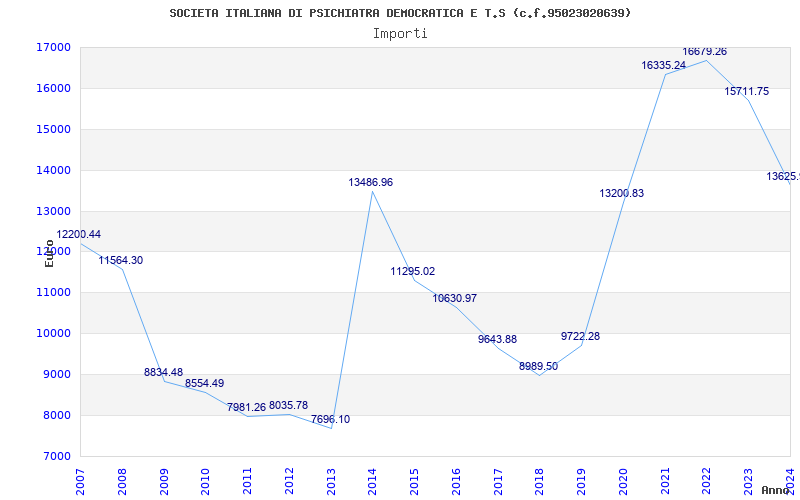Image resolution: width=800 pixels, height=500 pixels.
Task: Click the data label 8834.48
Action: (163, 372)
